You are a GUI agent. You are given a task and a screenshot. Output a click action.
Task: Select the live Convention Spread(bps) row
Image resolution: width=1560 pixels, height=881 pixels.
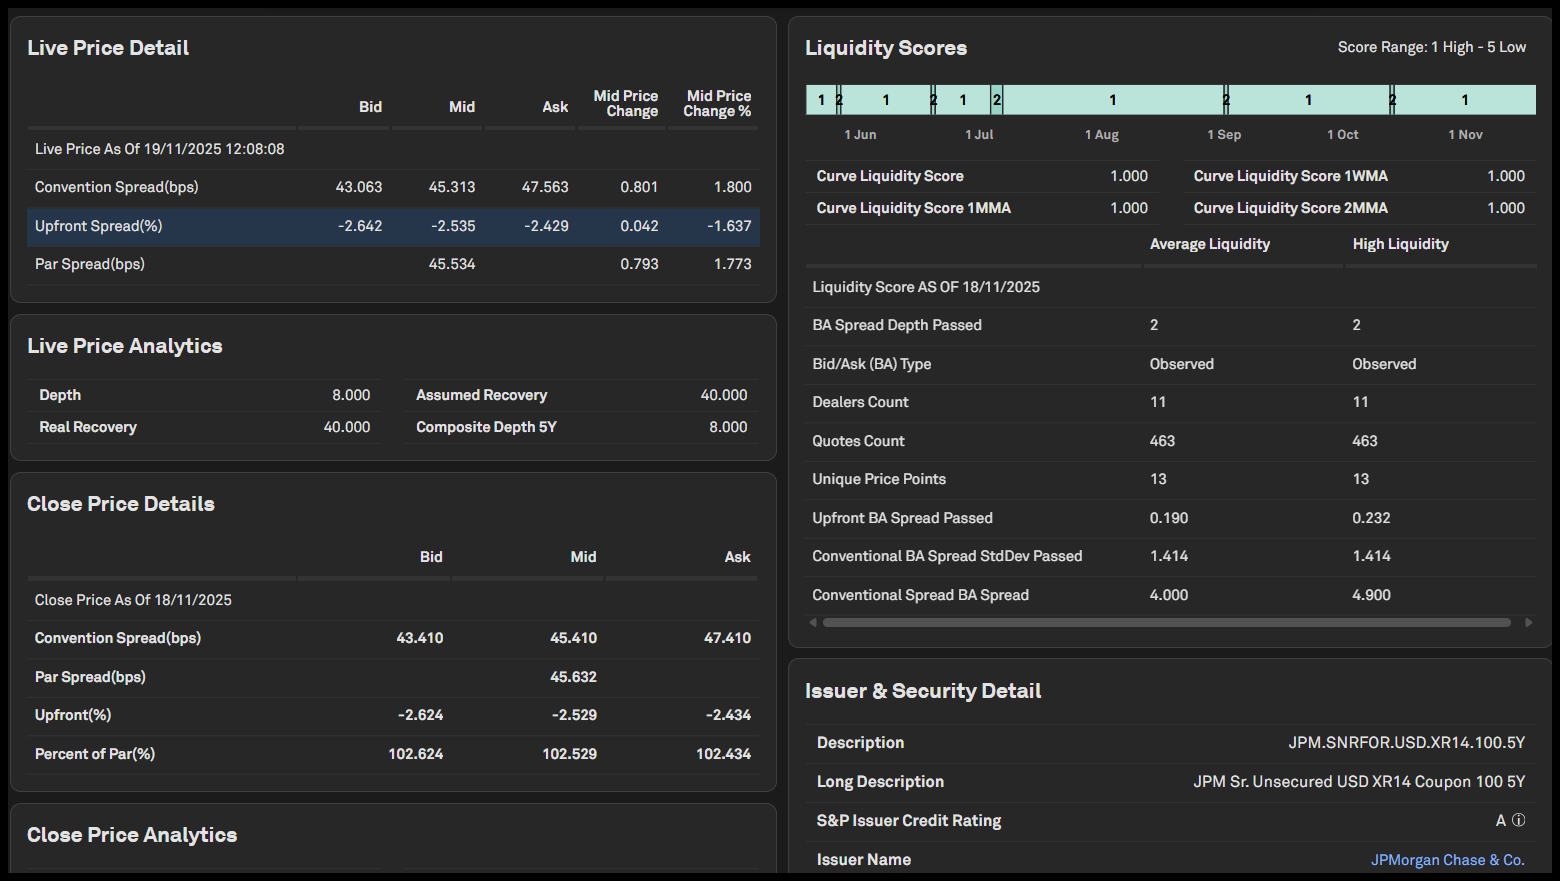pos(116,187)
